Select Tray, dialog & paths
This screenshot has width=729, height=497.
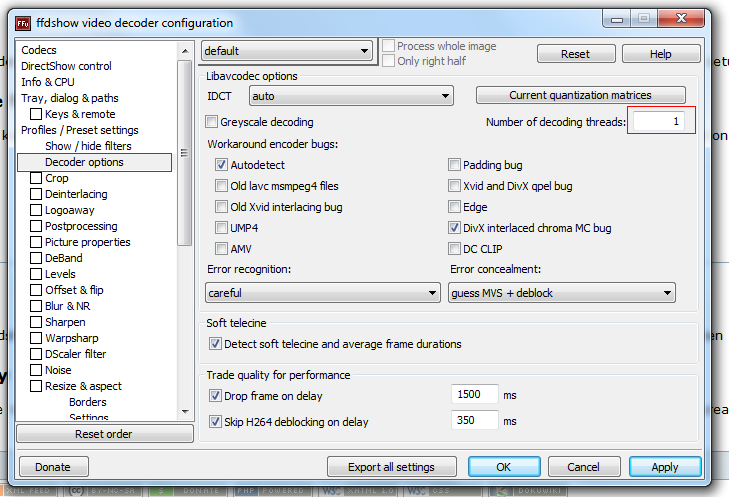coord(70,98)
